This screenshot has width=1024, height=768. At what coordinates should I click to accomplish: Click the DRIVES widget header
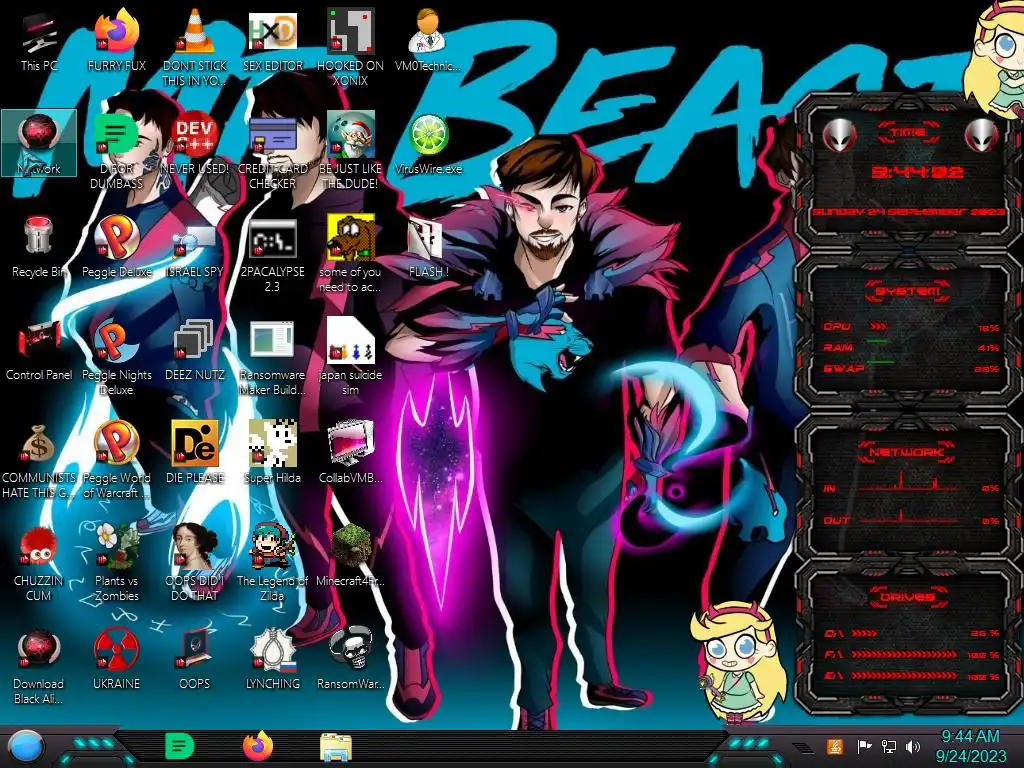(x=908, y=596)
